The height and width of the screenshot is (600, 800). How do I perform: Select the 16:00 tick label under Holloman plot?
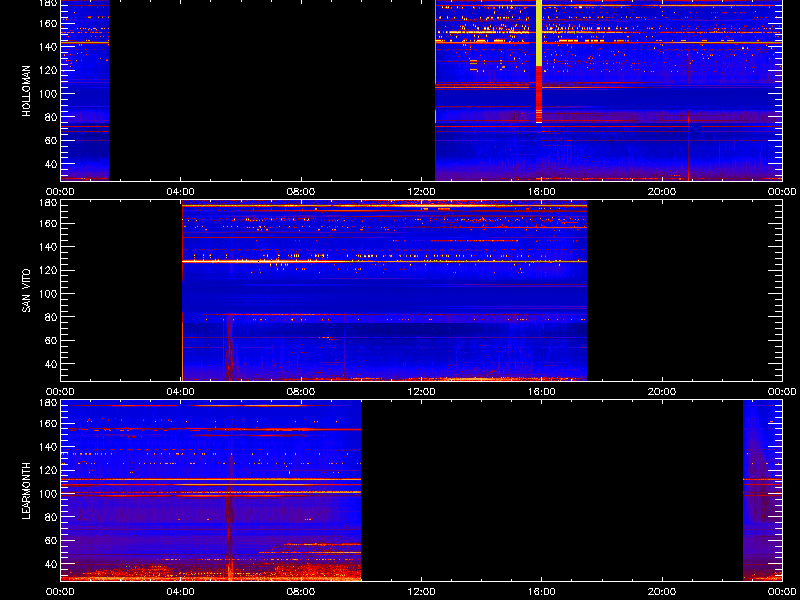tap(541, 192)
